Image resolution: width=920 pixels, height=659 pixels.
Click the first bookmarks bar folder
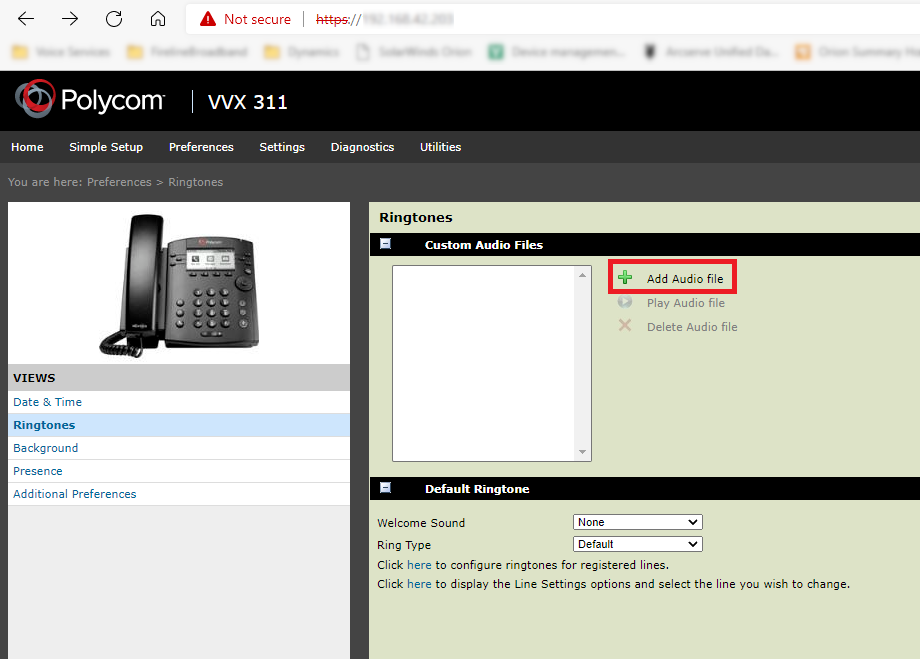coord(61,52)
